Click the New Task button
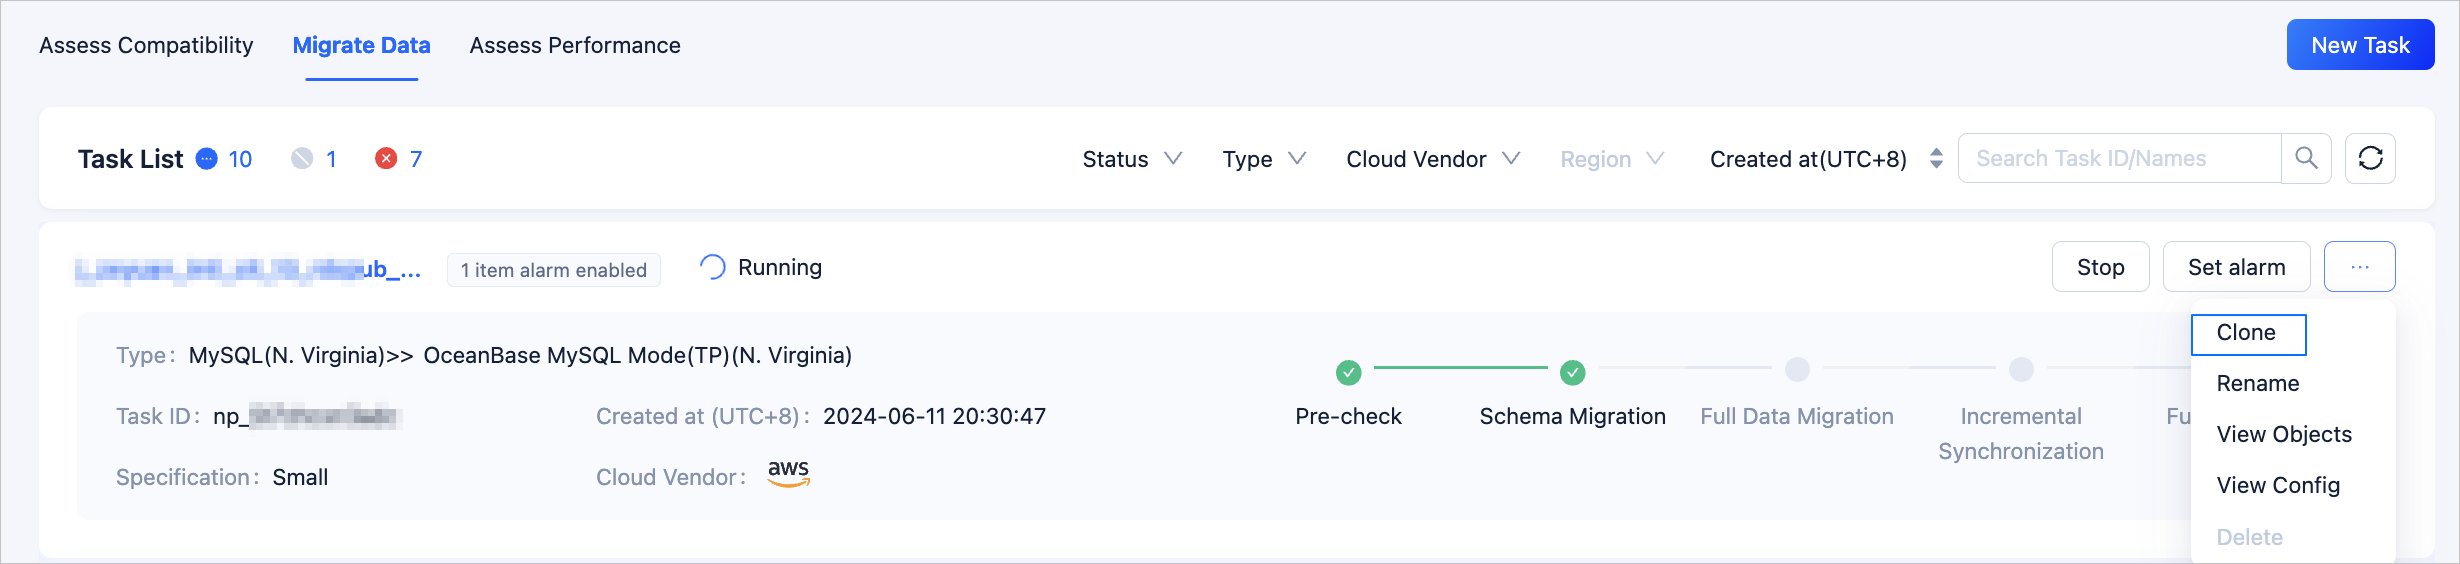This screenshot has width=2460, height=564. [x=2360, y=45]
